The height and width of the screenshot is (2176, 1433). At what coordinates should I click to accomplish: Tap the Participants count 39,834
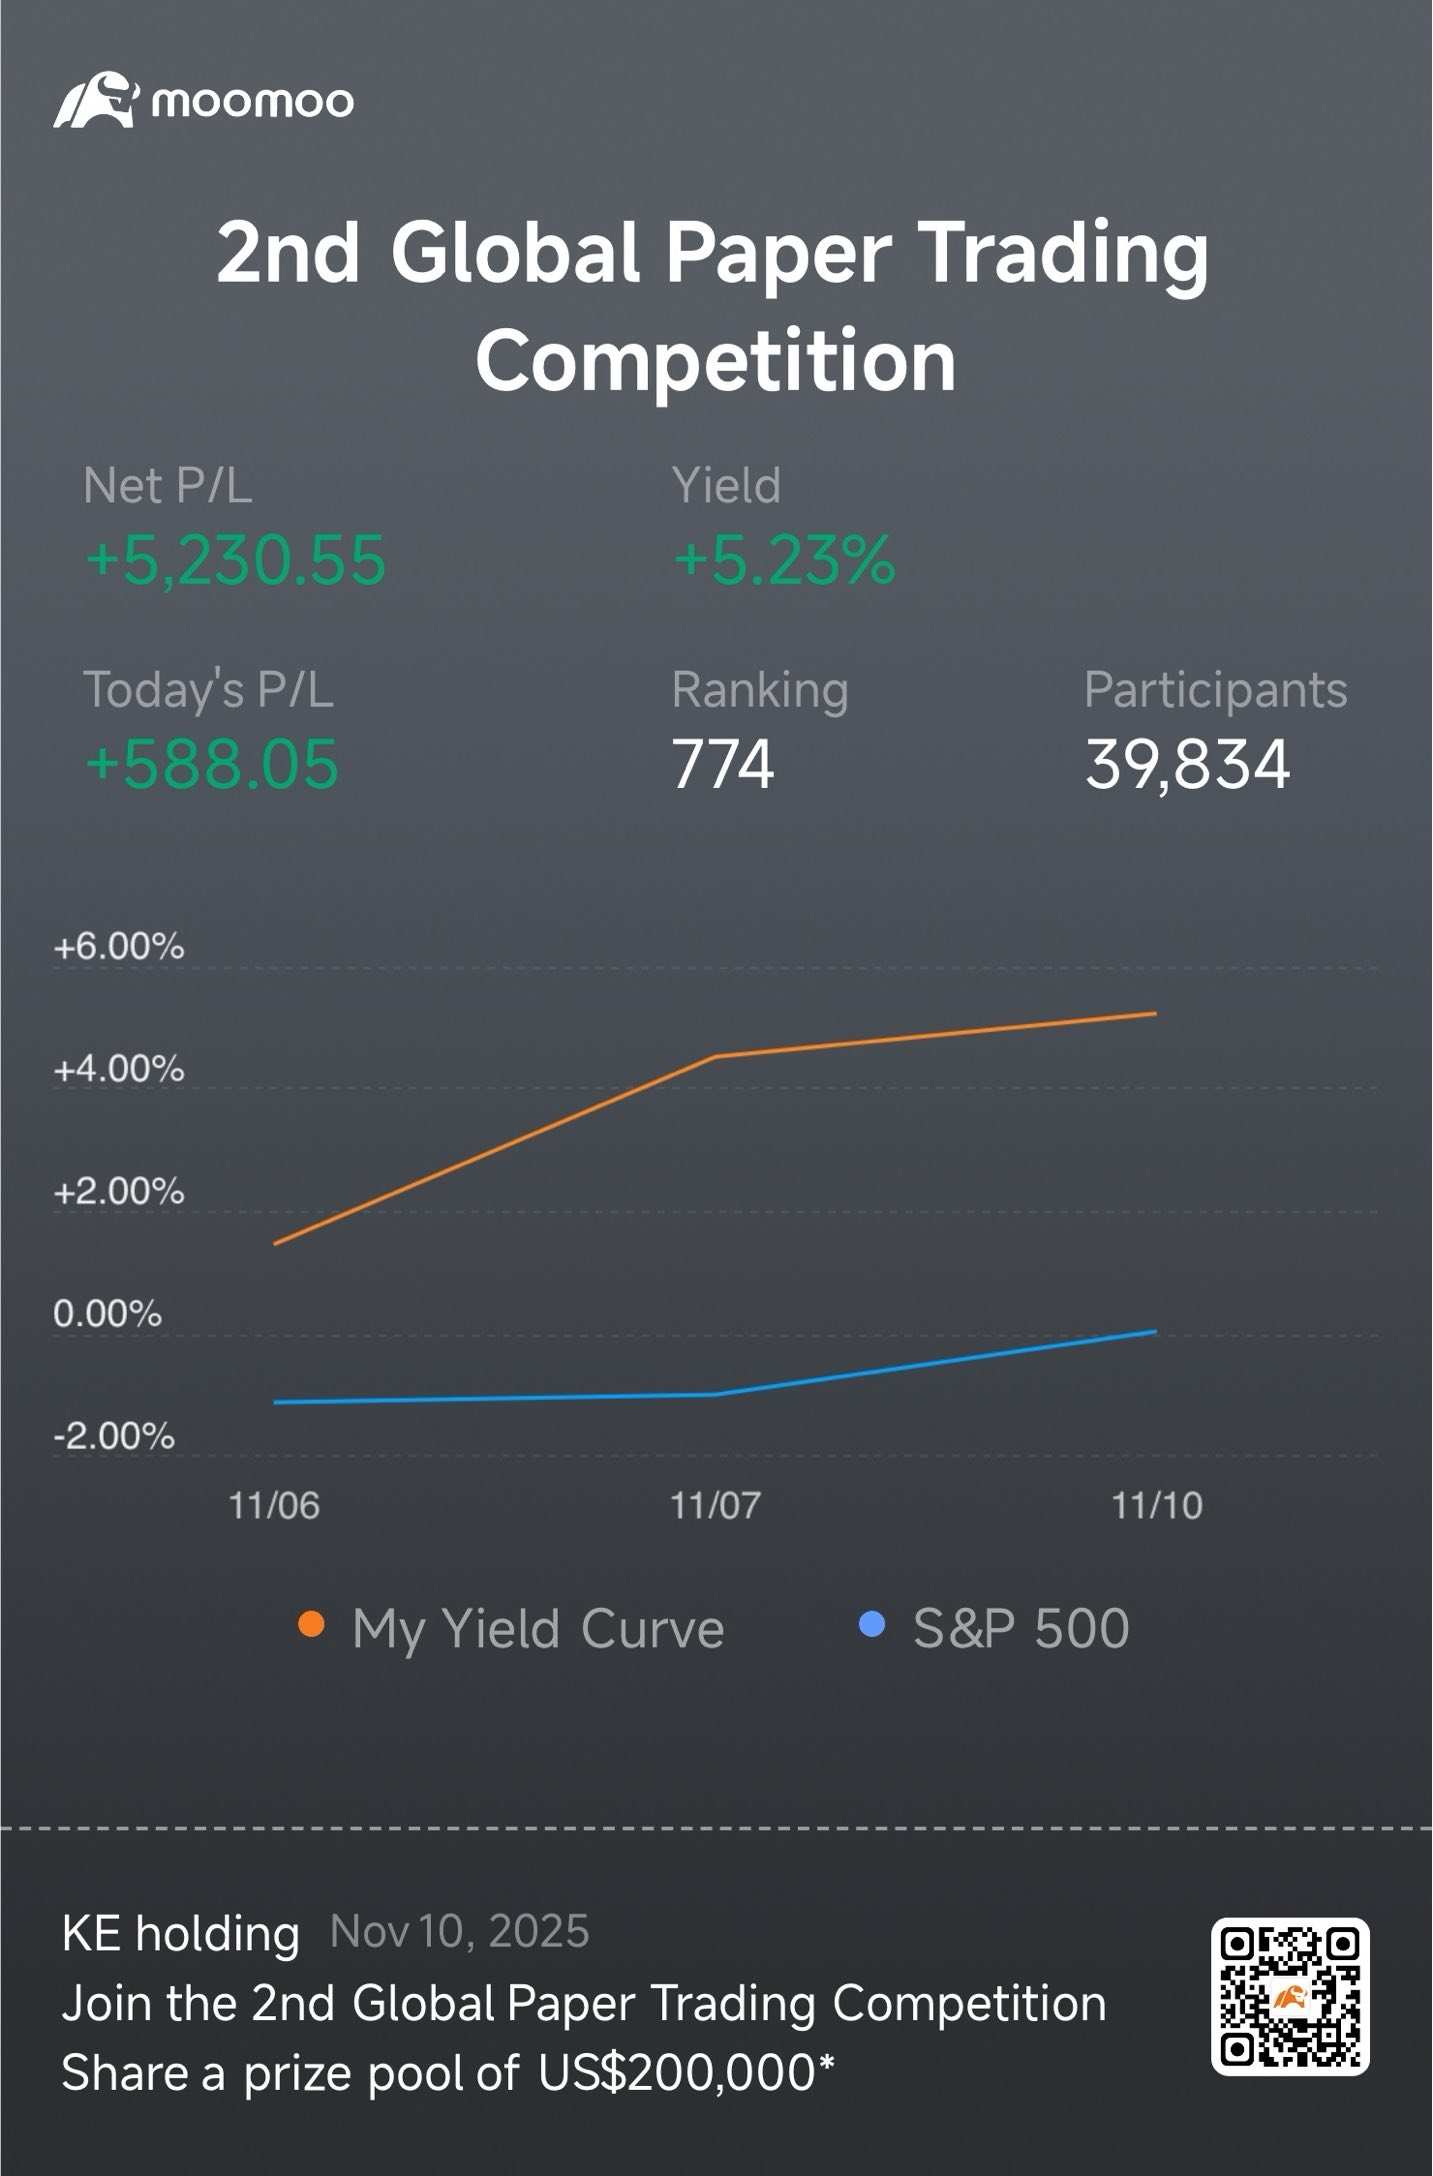tap(1188, 764)
